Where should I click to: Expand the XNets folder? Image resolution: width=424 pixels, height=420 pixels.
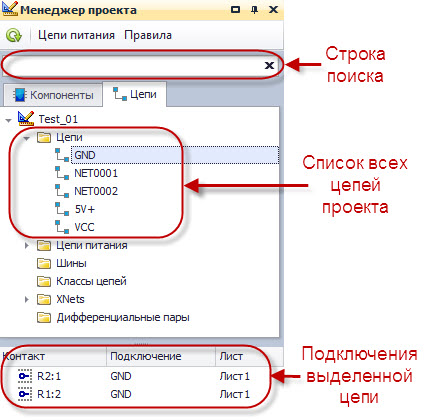(27, 299)
